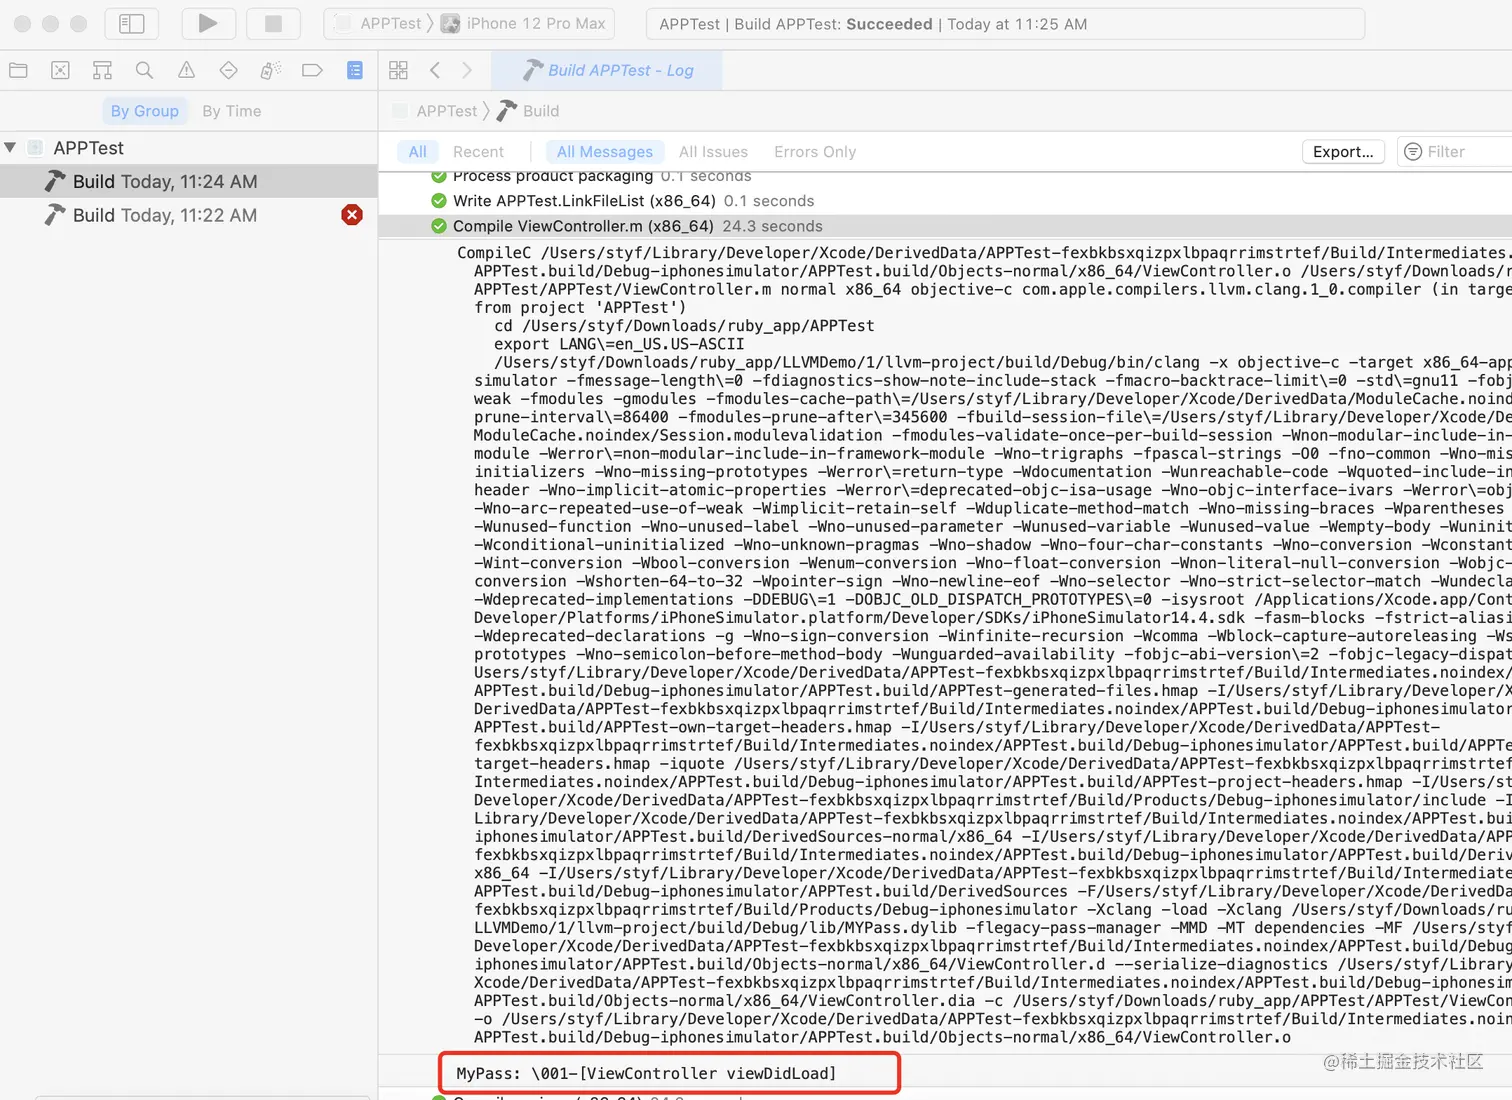Screen dimensions: 1512x1100
Task: Switch to By Group view
Action: [145, 111]
